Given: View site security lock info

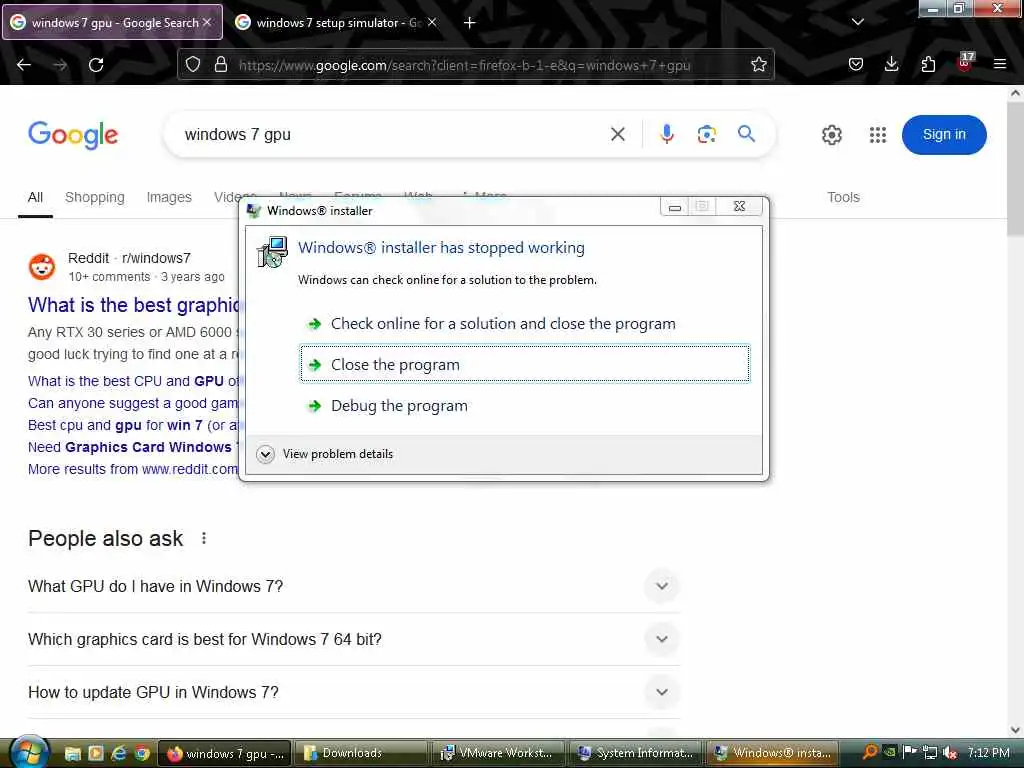Looking at the screenshot, I should pos(221,65).
